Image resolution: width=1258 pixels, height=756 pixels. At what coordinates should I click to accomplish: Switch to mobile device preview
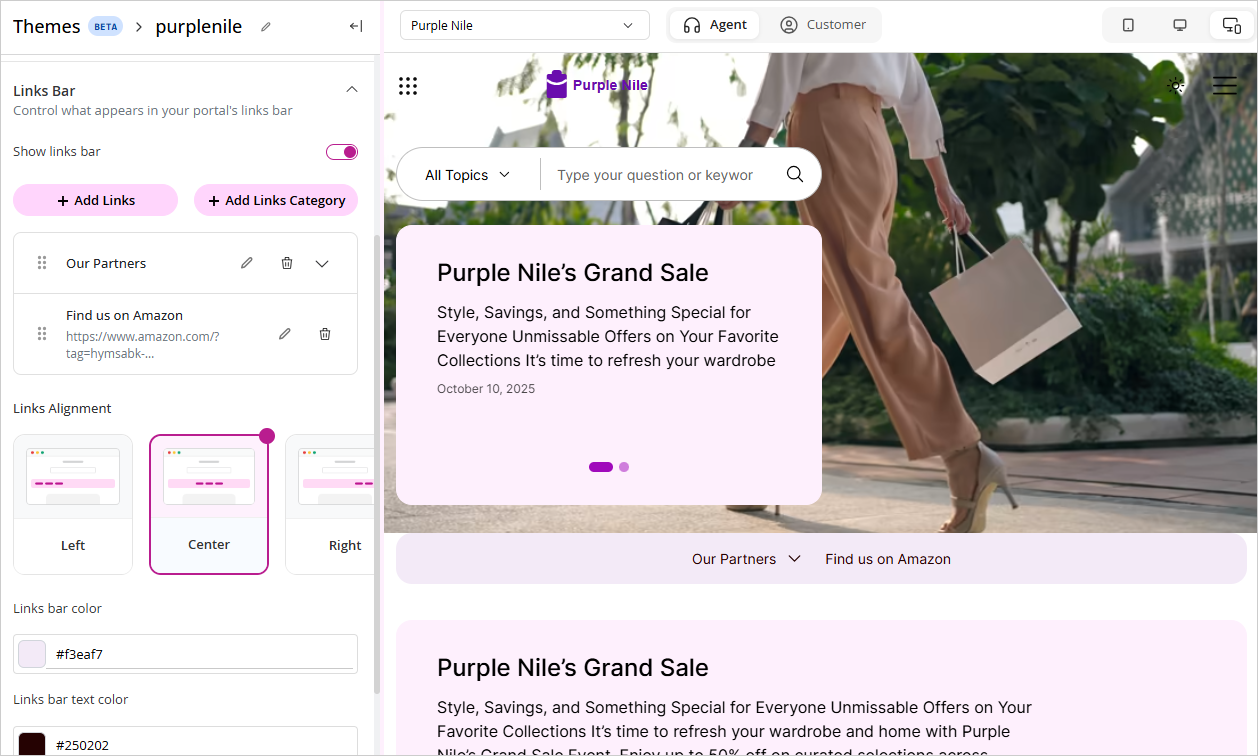1128,25
